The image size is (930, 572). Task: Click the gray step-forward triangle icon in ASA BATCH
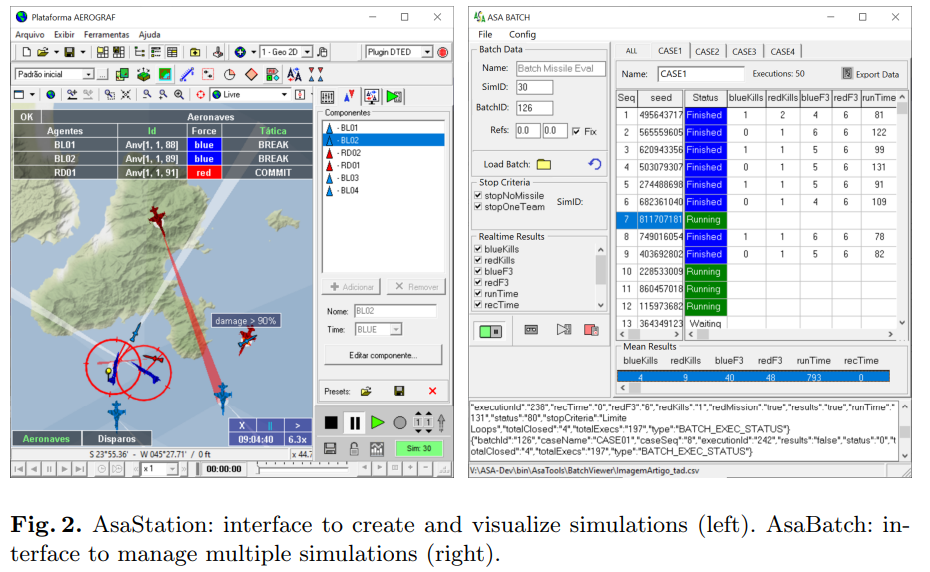click(x=563, y=330)
